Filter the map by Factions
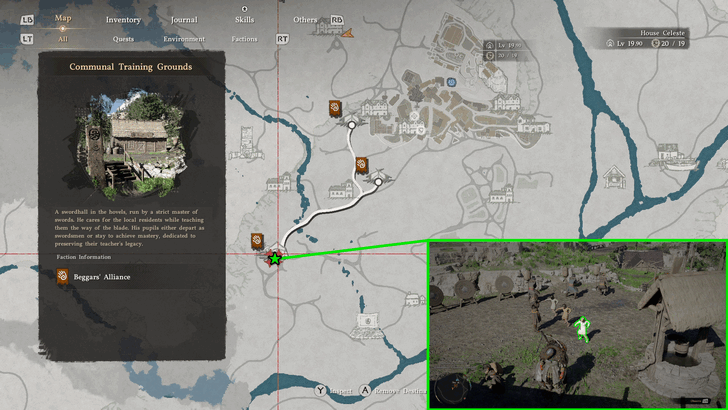This screenshot has height=410, width=728. [244, 39]
